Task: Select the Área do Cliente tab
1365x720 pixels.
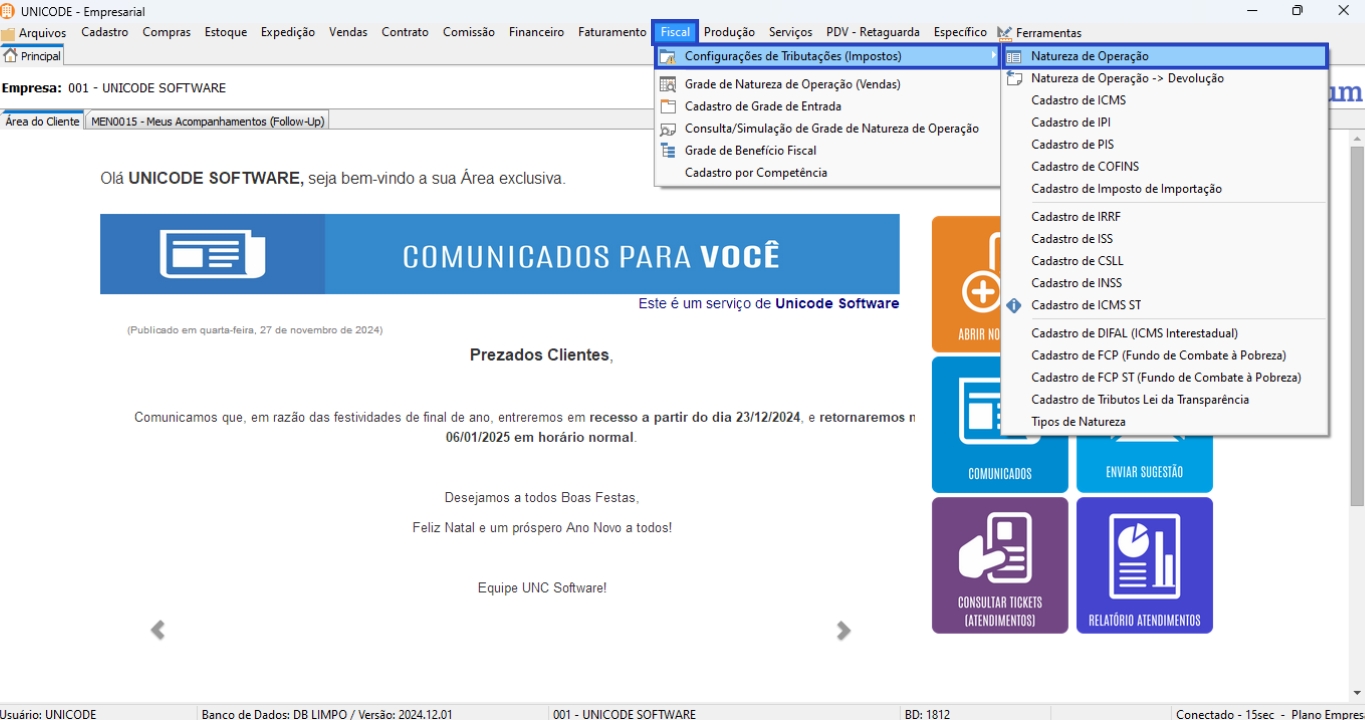Action: coord(42,122)
